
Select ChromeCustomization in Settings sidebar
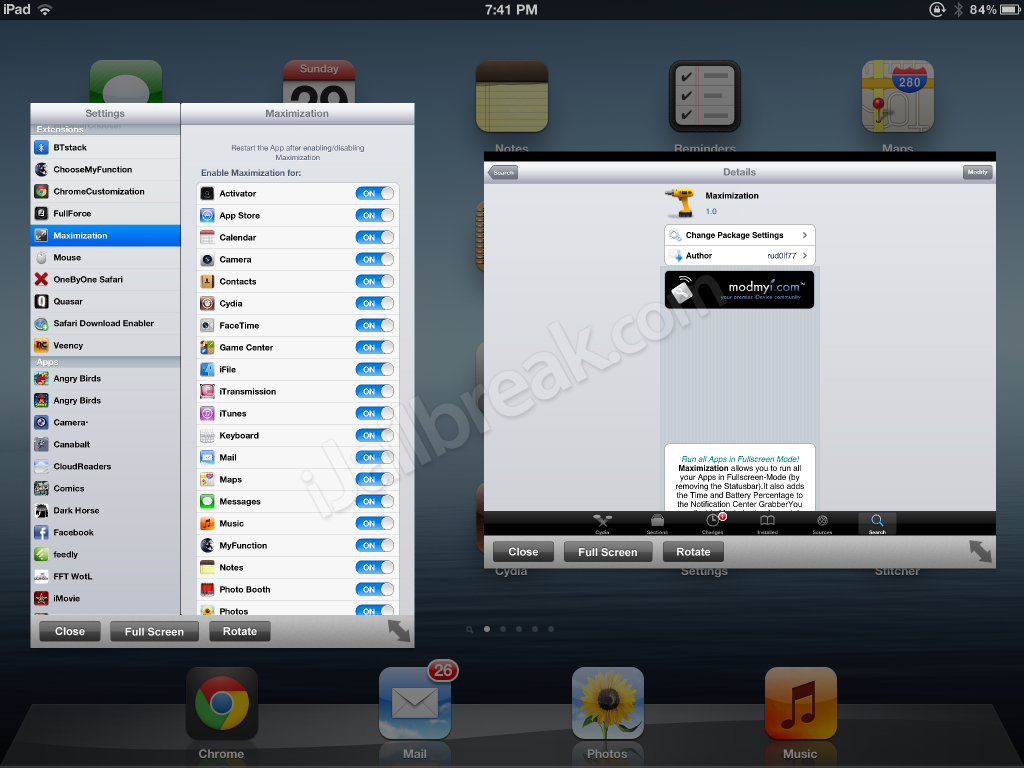pyautogui.click(x=105, y=191)
